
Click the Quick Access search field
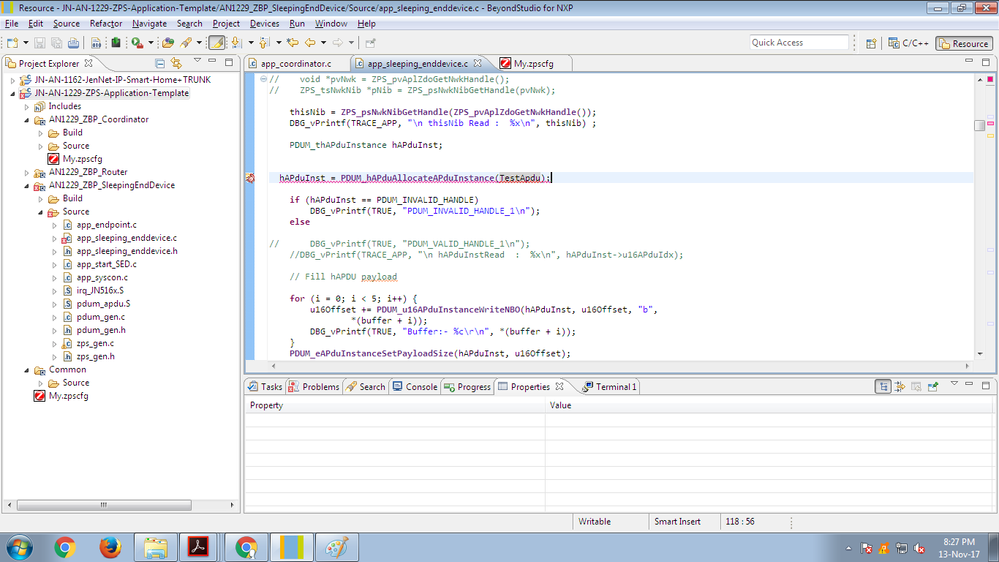[800, 43]
